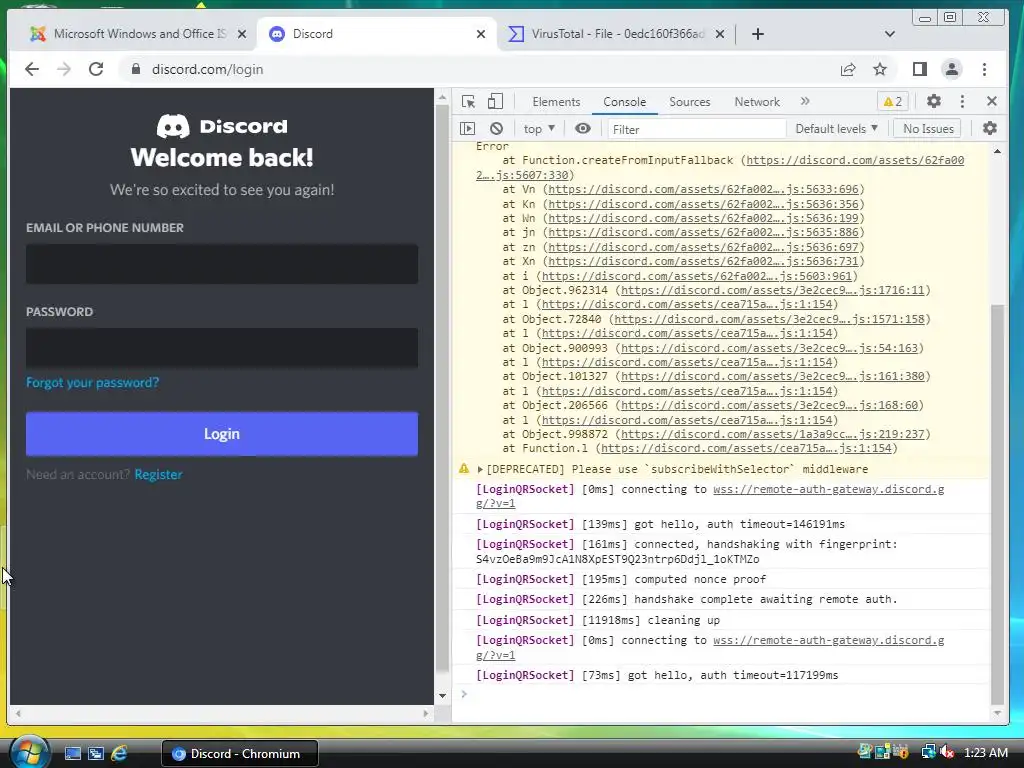Screen dimensions: 1024x768
Task: Open the Function.l source link
Action: (746, 449)
